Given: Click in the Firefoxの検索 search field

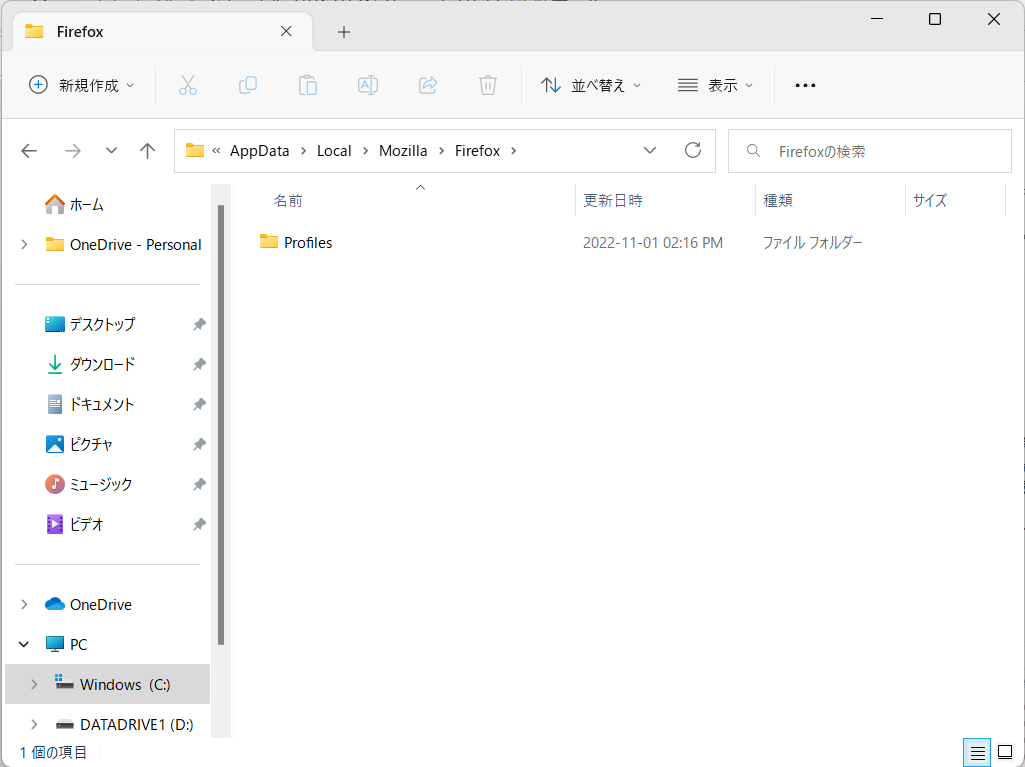Looking at the screenshot, I should coord(869,151).
